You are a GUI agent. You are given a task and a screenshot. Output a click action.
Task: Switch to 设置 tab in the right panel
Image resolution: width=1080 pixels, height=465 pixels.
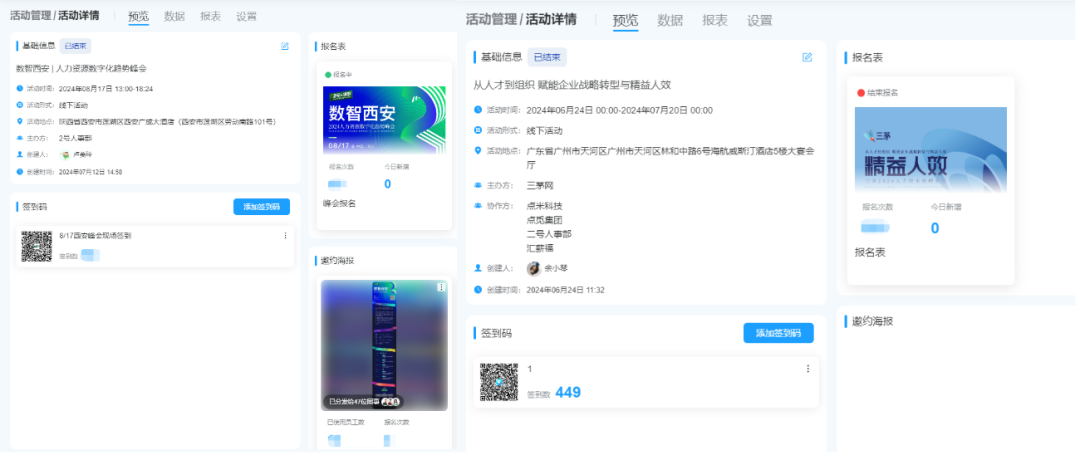(759, 20)
